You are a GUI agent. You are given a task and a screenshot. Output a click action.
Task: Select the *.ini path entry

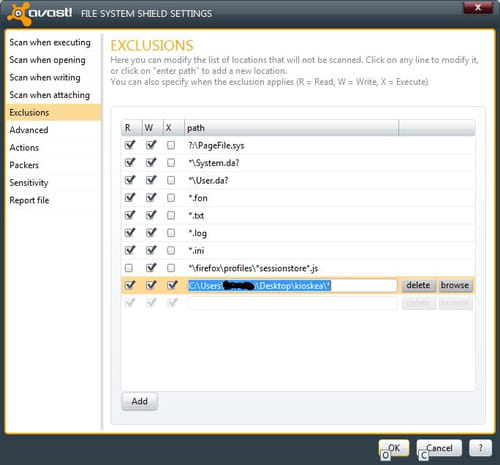196,251
